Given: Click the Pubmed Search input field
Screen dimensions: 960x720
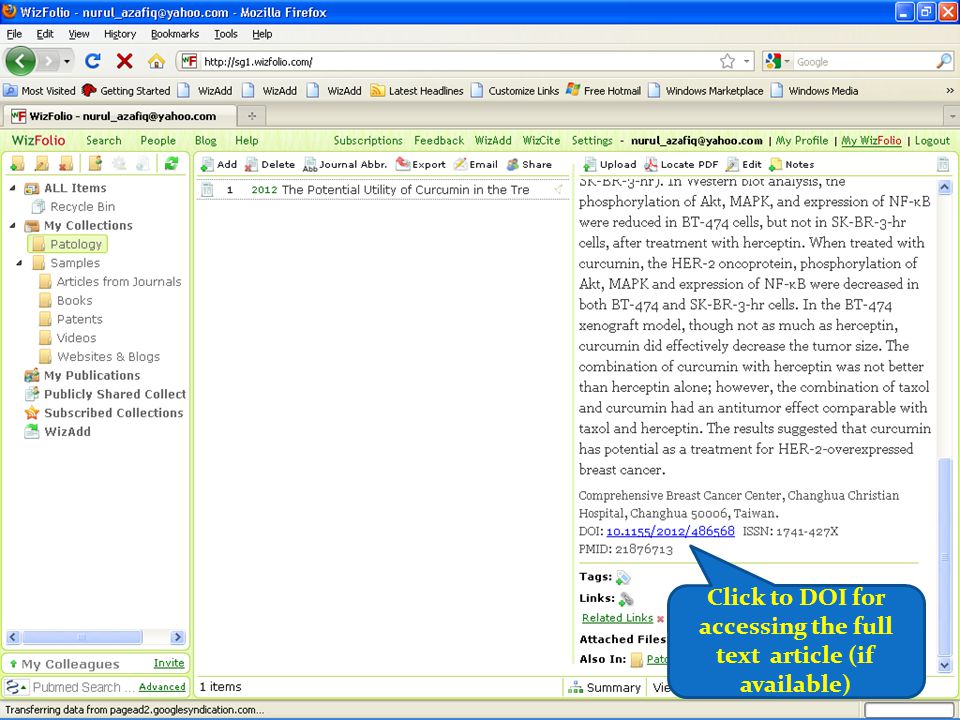Looking at the screenshot, I should pos(83,687).
